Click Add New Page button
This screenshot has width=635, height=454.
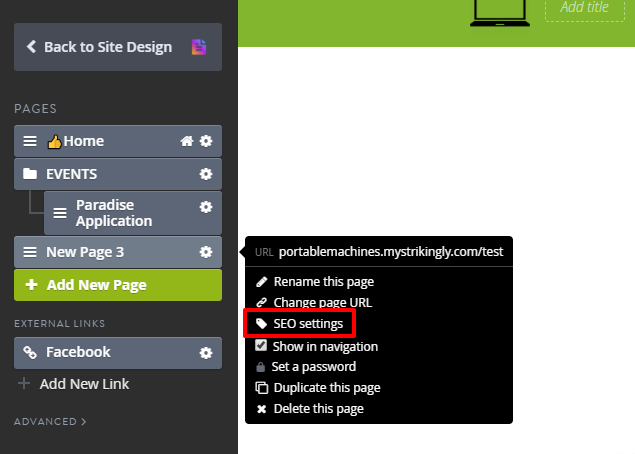pos(118,285)
